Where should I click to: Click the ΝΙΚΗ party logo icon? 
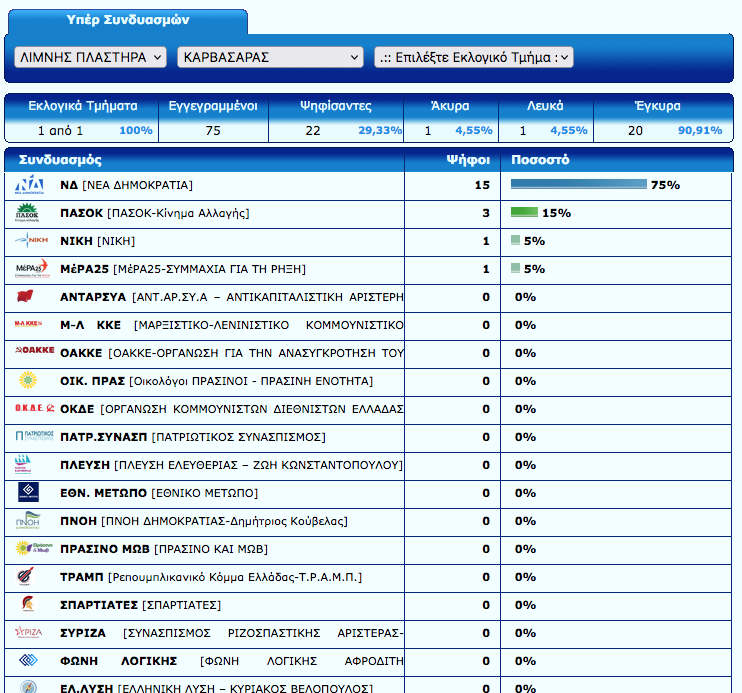coord(30,241)
